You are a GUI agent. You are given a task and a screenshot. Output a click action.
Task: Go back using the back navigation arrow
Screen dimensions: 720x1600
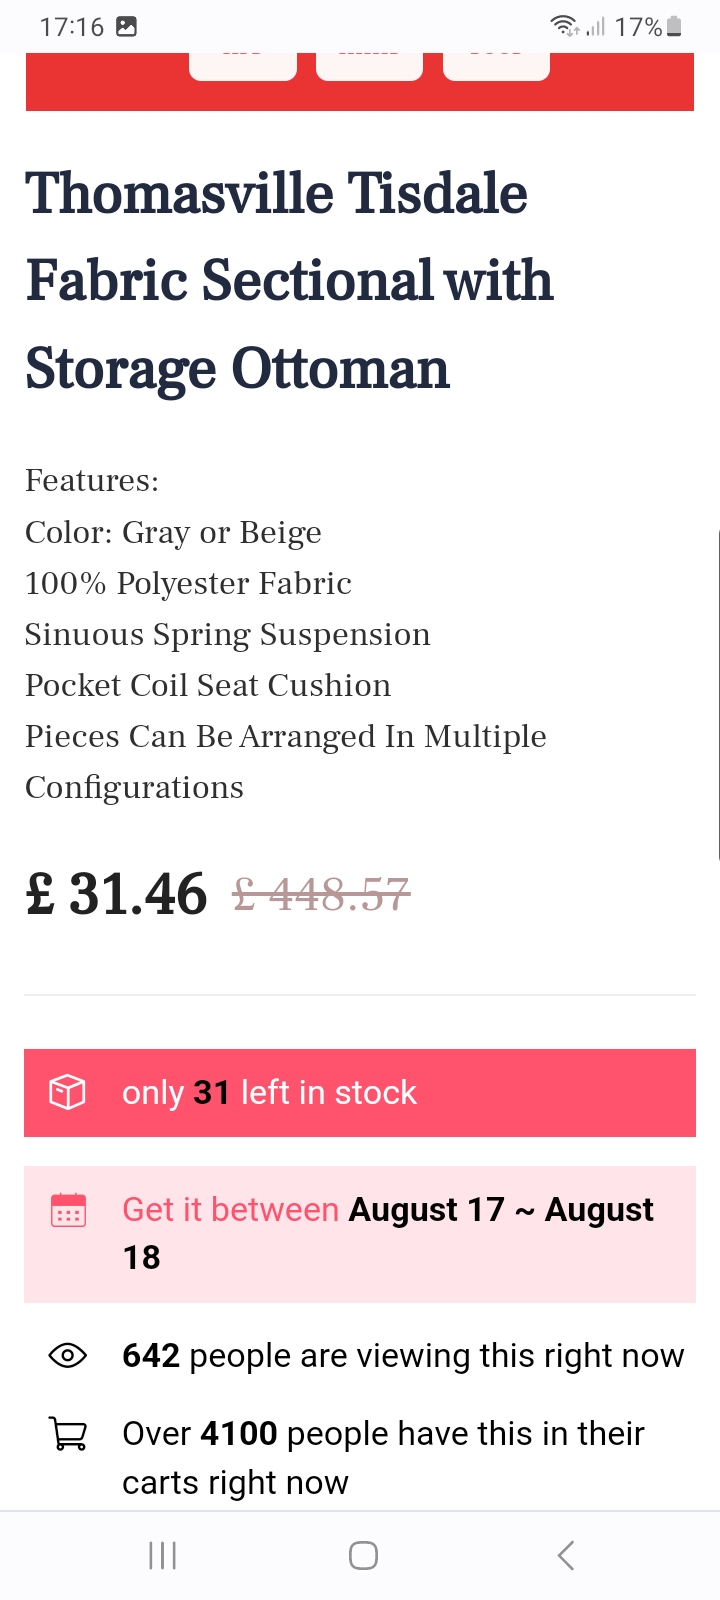pyautogui.click(x=565, y=1555)
